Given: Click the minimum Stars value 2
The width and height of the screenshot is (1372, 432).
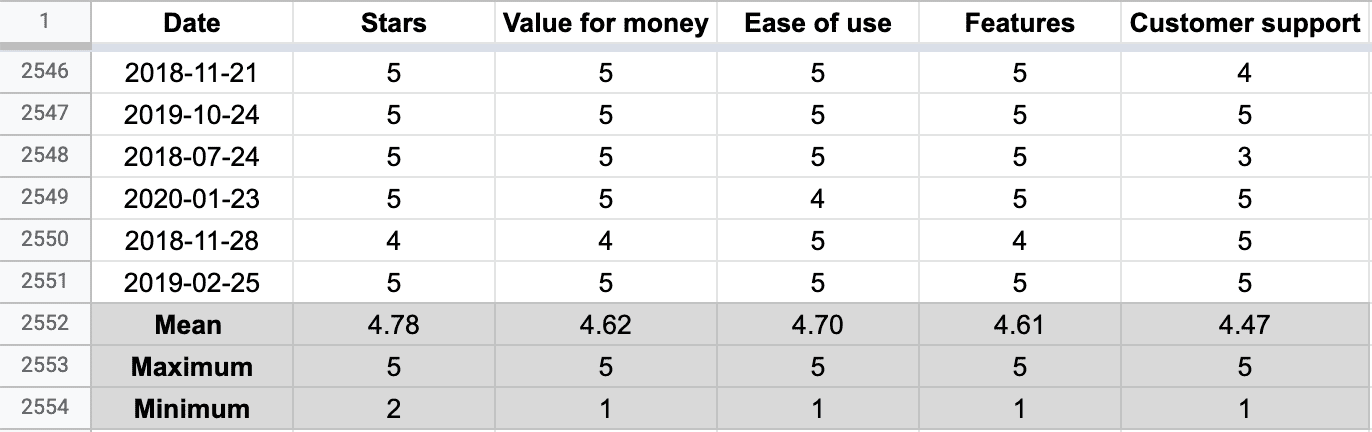Looking at the screenshot, I should point(393,409).
